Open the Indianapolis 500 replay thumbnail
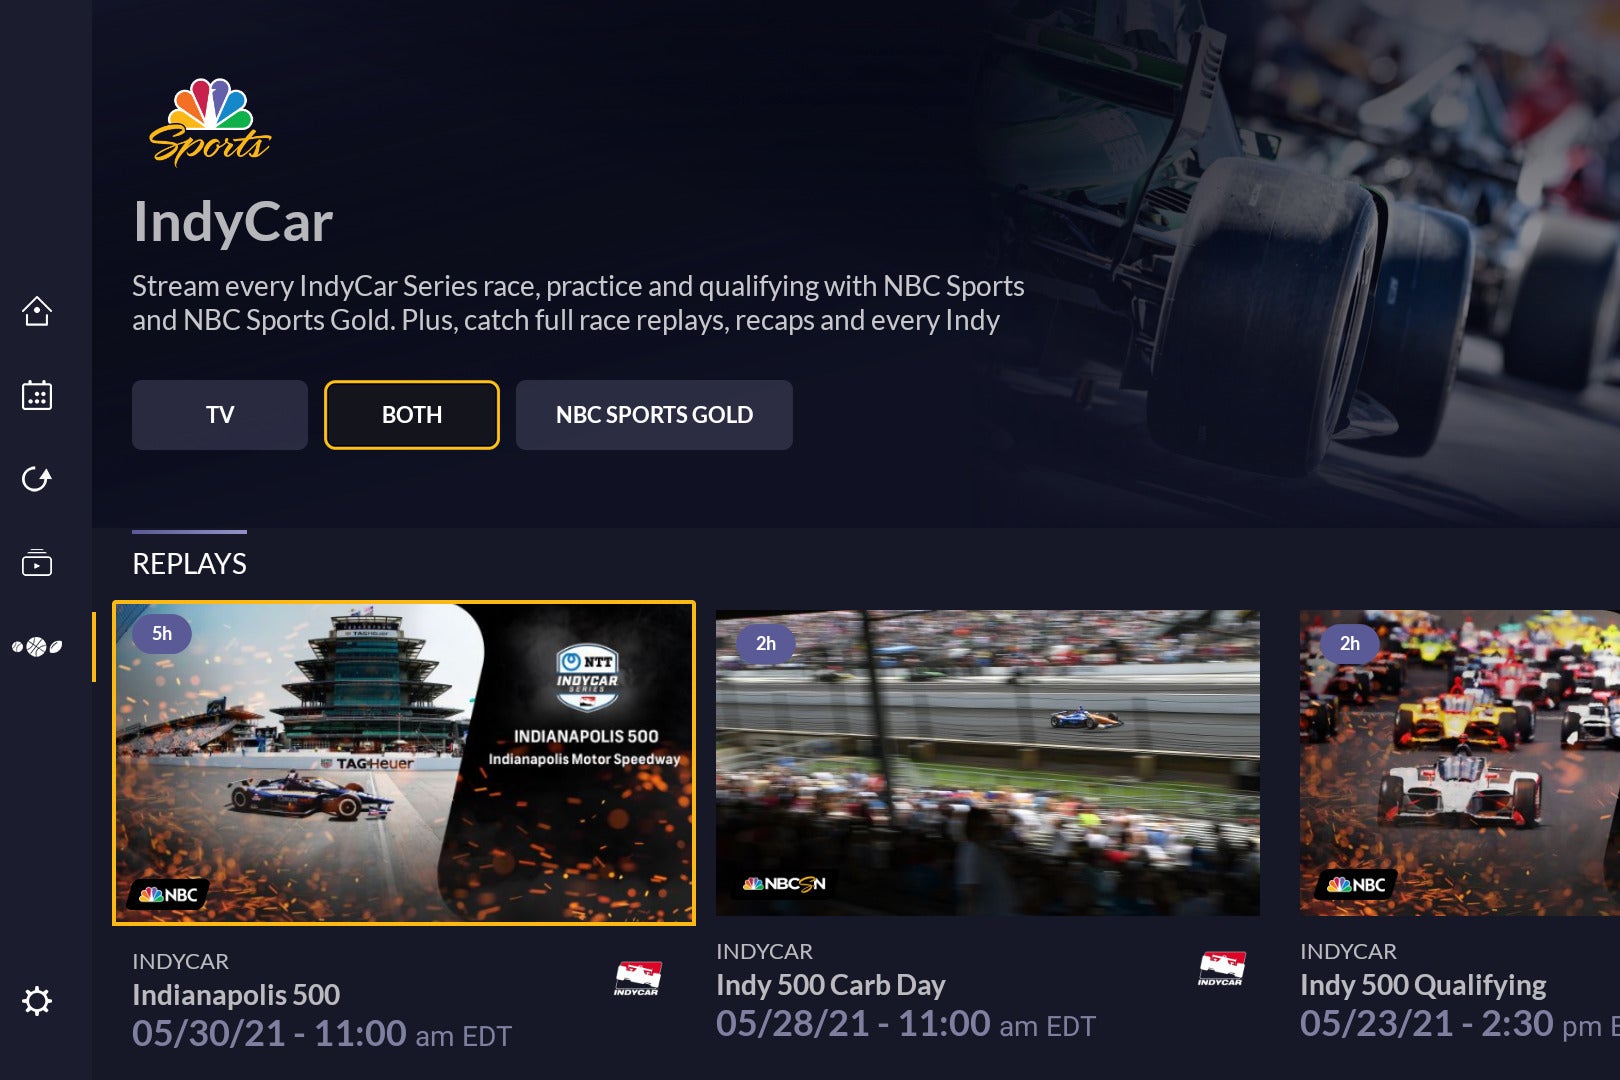 [404, 763]
